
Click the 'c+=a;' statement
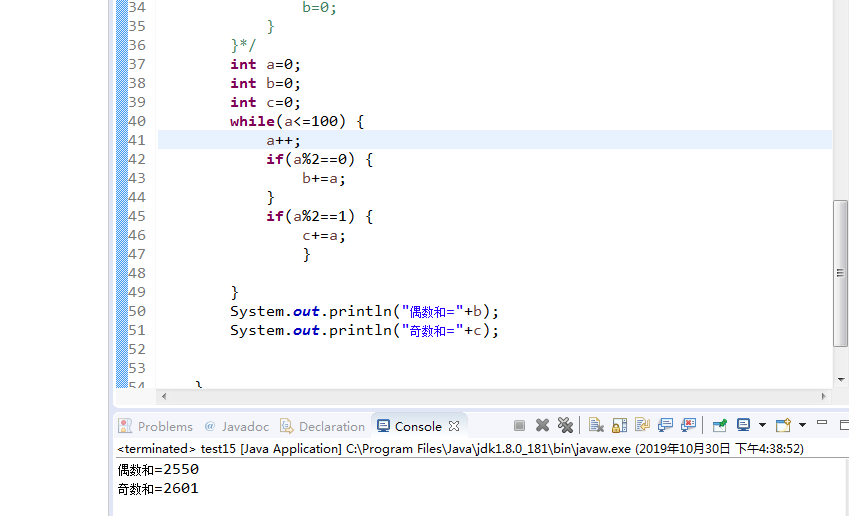pyautogui.click(x=324, y=236)
